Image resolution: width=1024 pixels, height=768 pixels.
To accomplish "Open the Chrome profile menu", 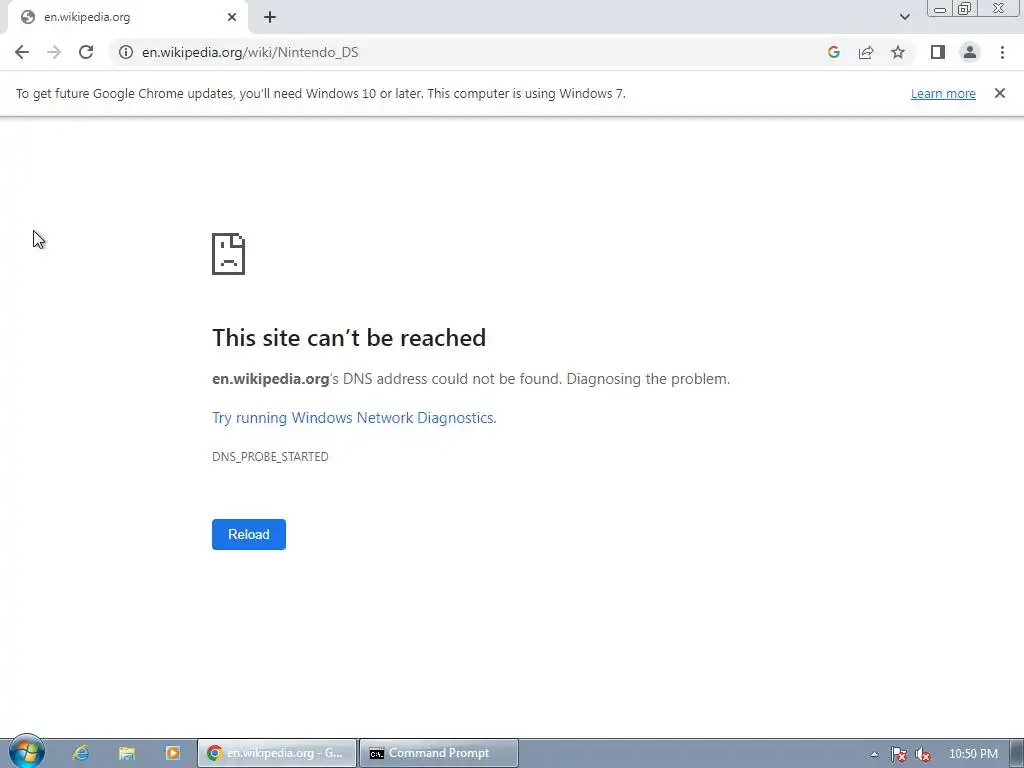I will point(970,52).
